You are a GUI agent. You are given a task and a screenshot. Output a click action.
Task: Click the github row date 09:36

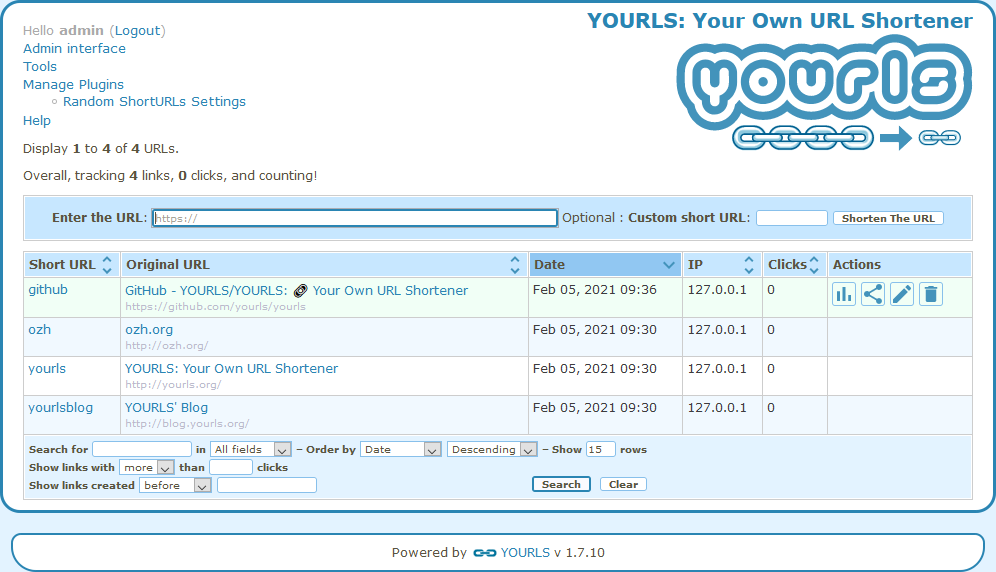pyautogui.click(x=595, y=290)
